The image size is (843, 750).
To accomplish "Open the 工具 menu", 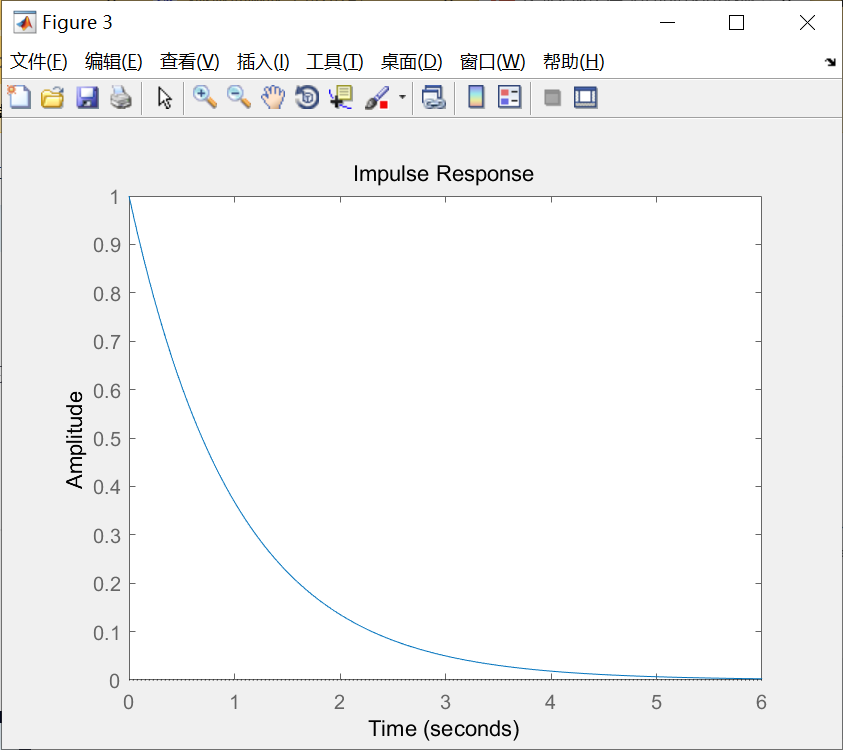I will point(334,61).
